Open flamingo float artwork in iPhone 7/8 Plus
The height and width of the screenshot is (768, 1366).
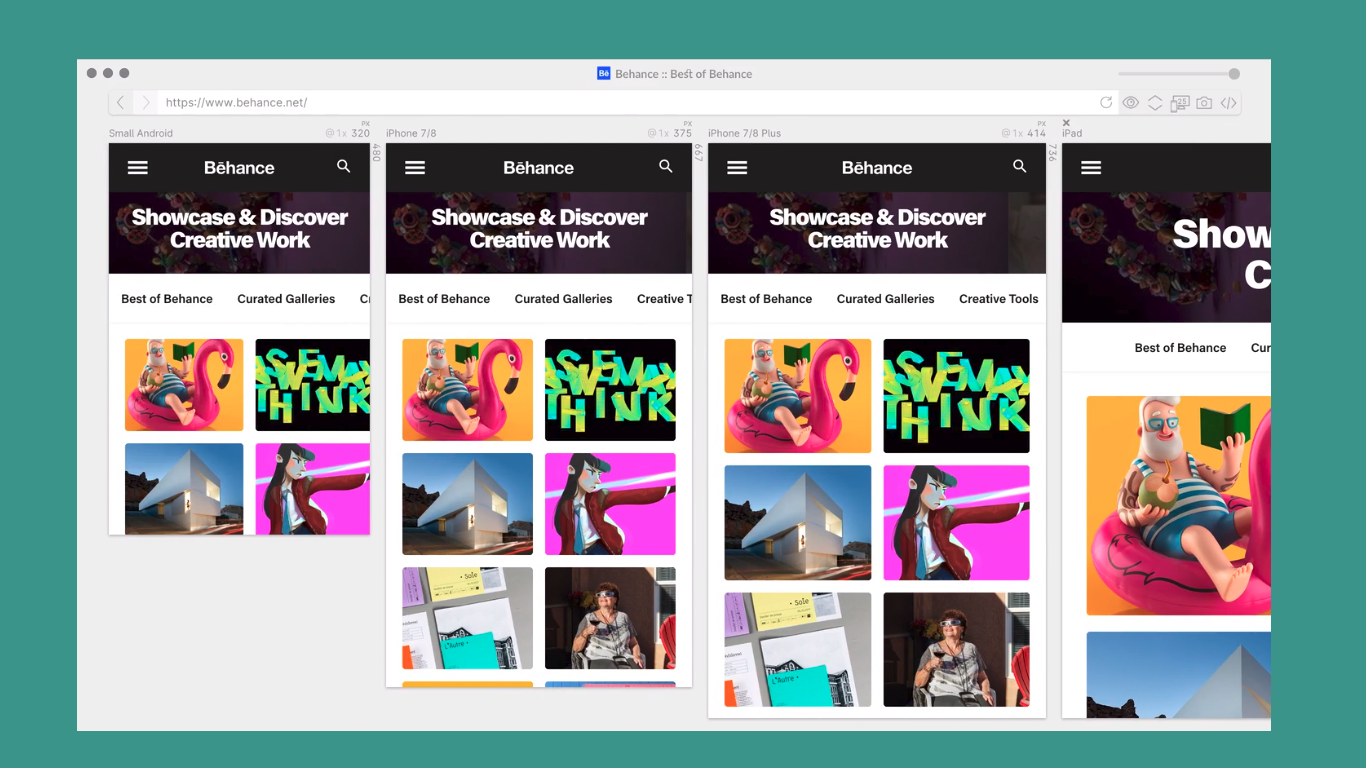798,396
